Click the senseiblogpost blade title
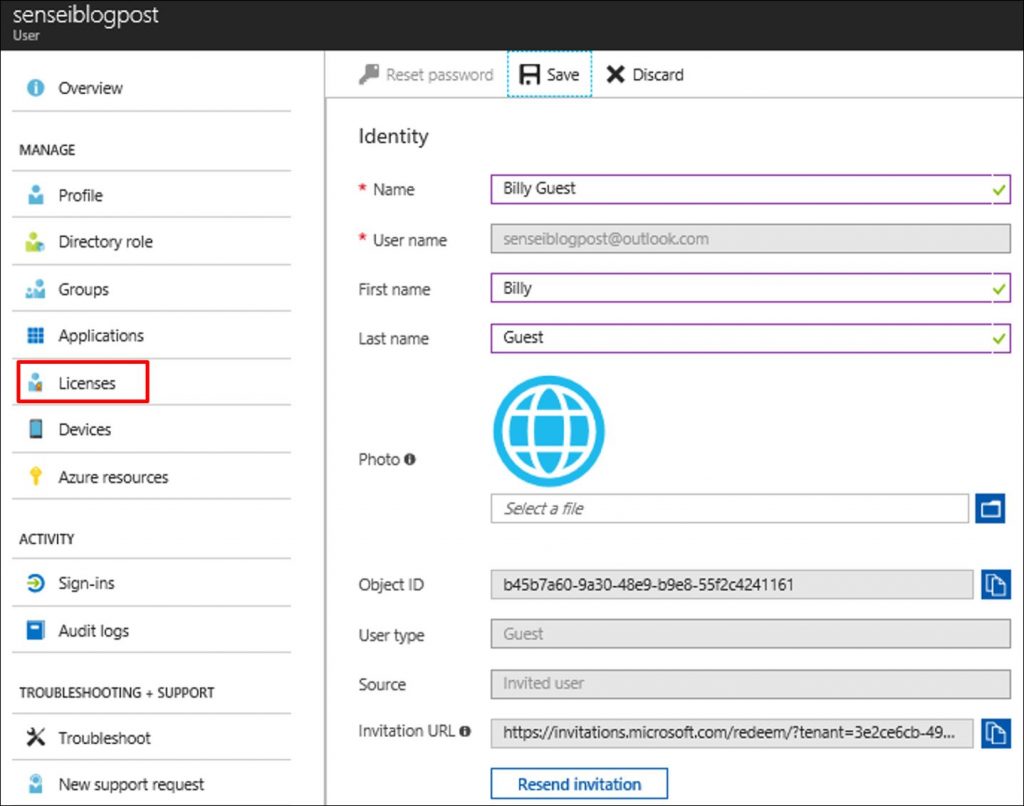The image size is (1024, 806). point(86,14)
